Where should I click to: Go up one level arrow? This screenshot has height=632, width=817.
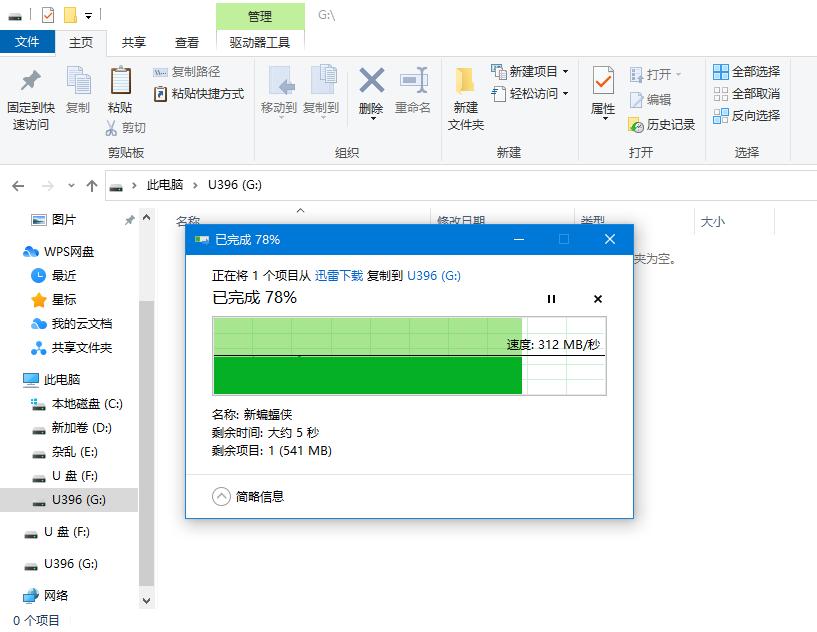(92, 185)
